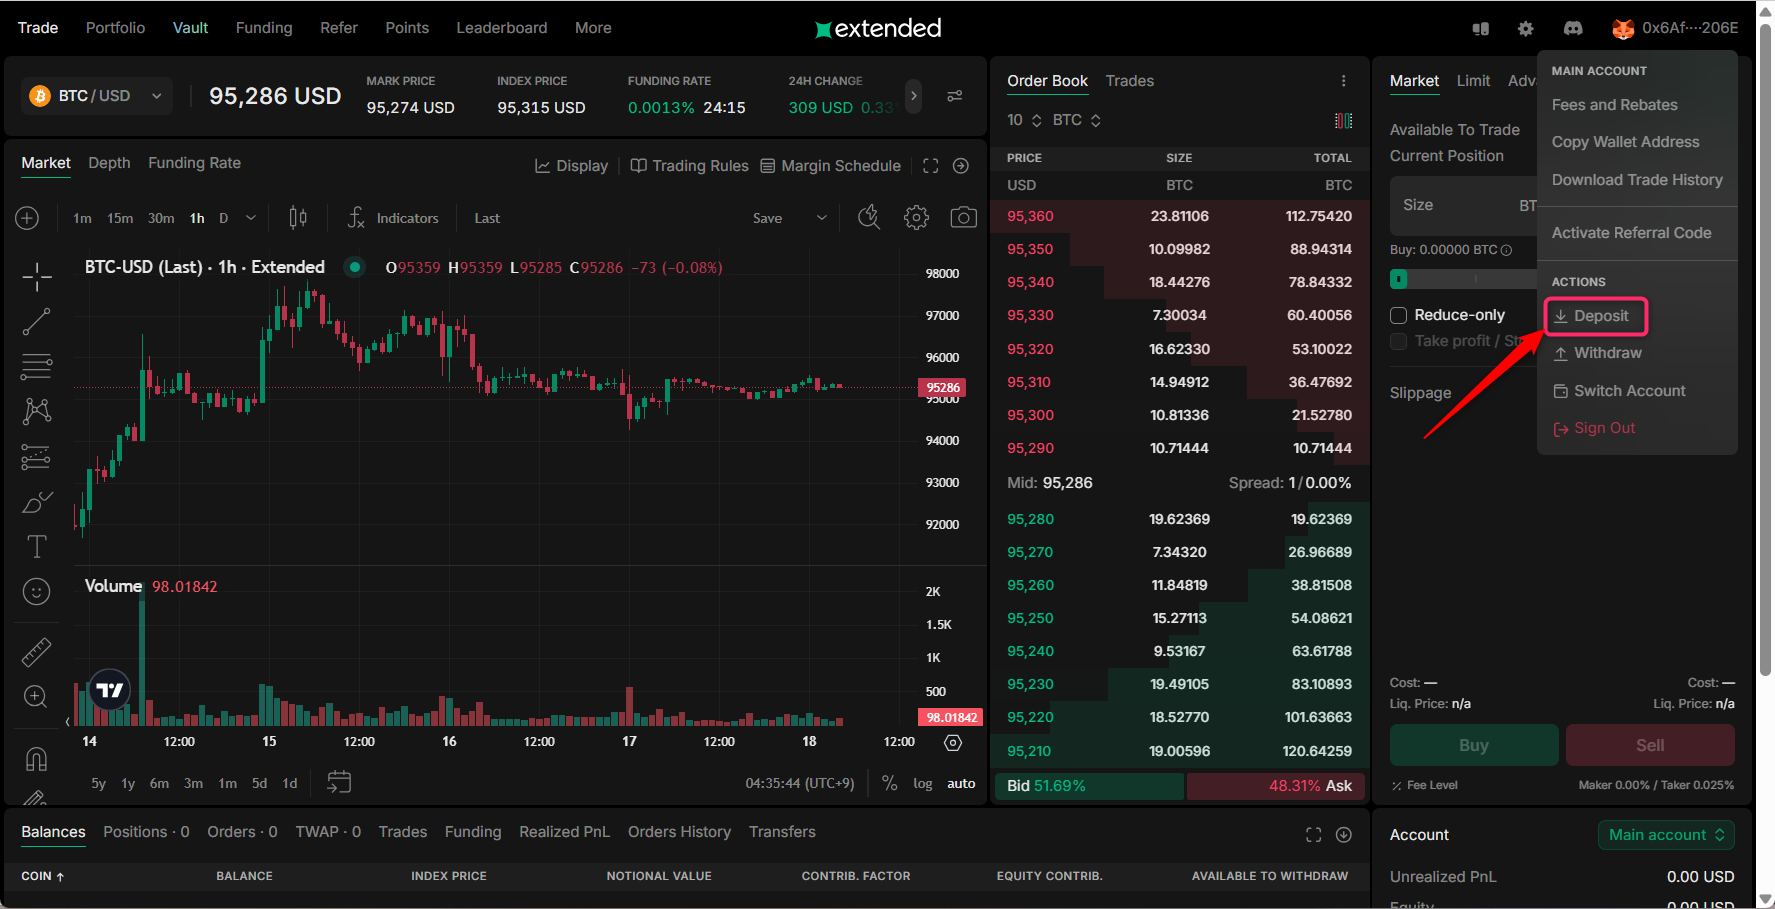The image size is (1775, 909).
Task: Switch to the Trades tab in order book
Action: (1129, 81)
